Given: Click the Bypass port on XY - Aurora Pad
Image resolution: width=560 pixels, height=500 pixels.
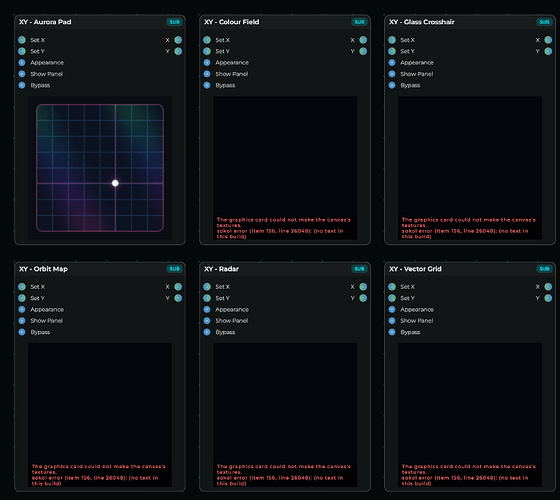Looking at the screenshot, I should pos(22,85).
